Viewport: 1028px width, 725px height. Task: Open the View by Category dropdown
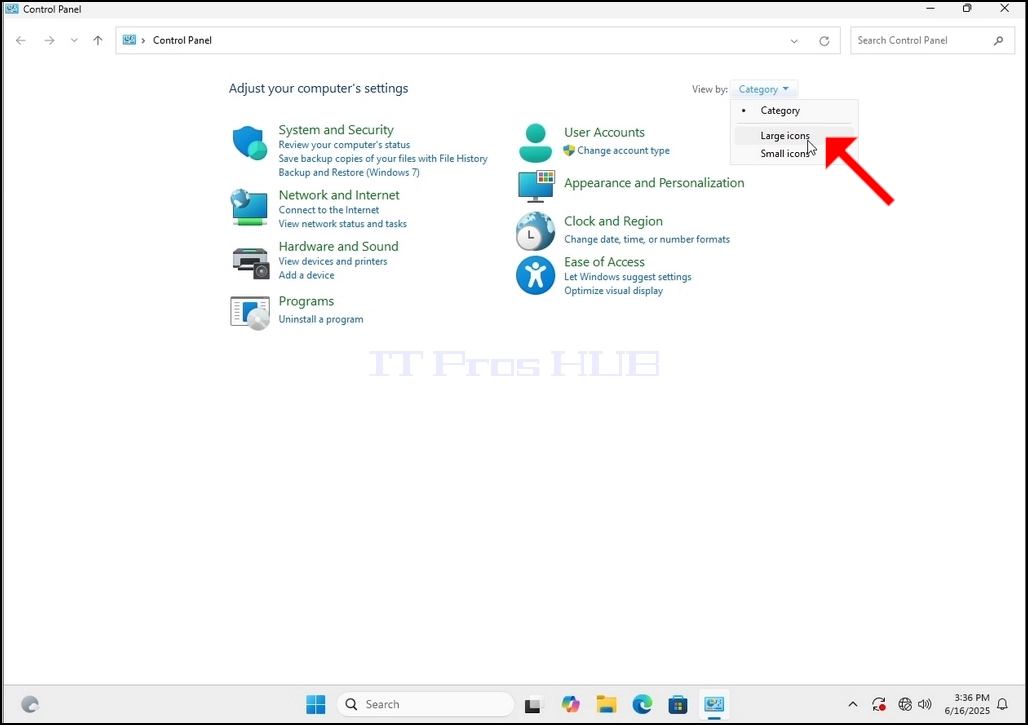[763, 89]
